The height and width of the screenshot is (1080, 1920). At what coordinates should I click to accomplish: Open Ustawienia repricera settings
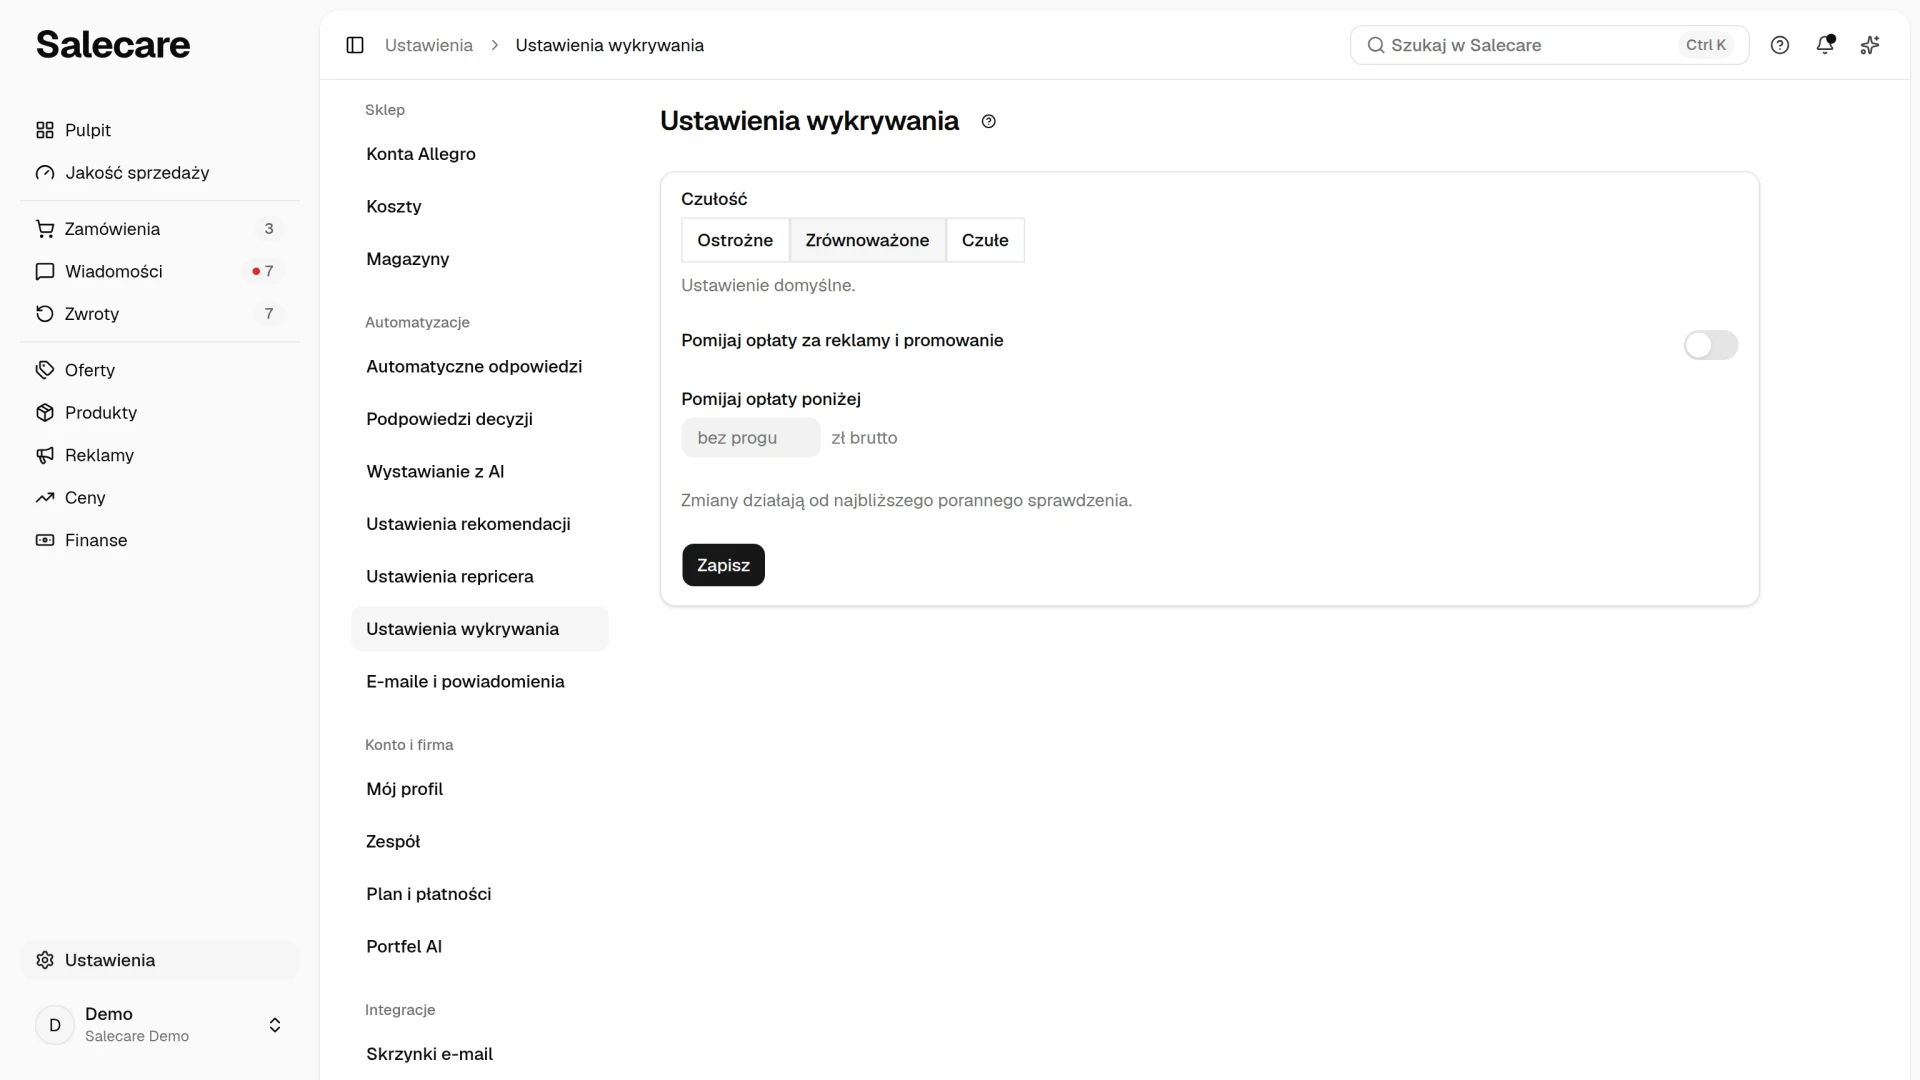pos(479,576)
